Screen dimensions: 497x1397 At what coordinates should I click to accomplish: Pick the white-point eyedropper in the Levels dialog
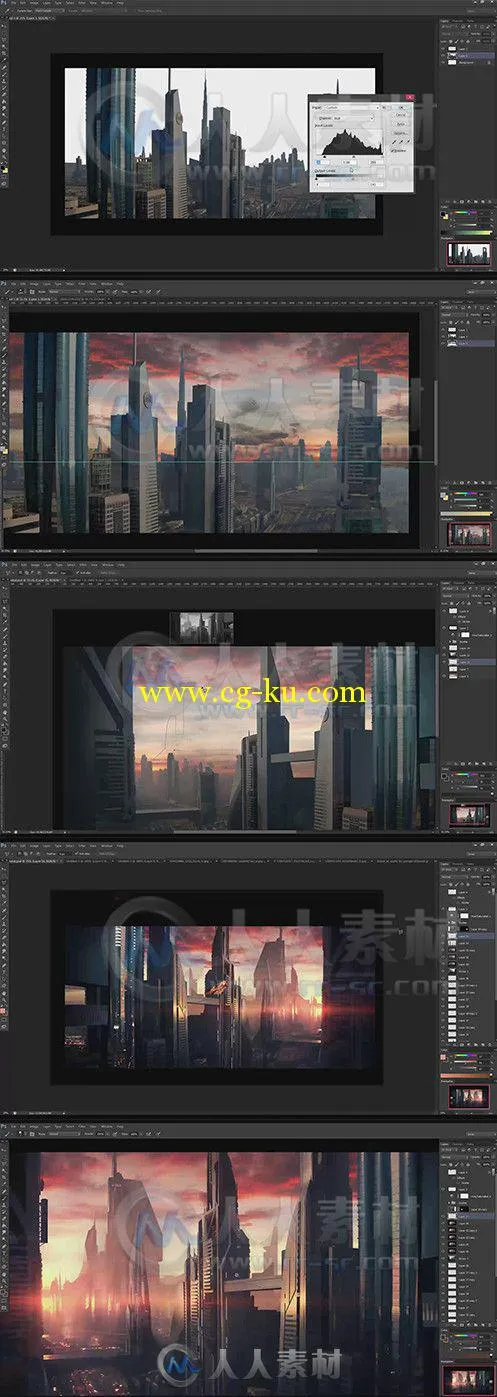(408, 141)
